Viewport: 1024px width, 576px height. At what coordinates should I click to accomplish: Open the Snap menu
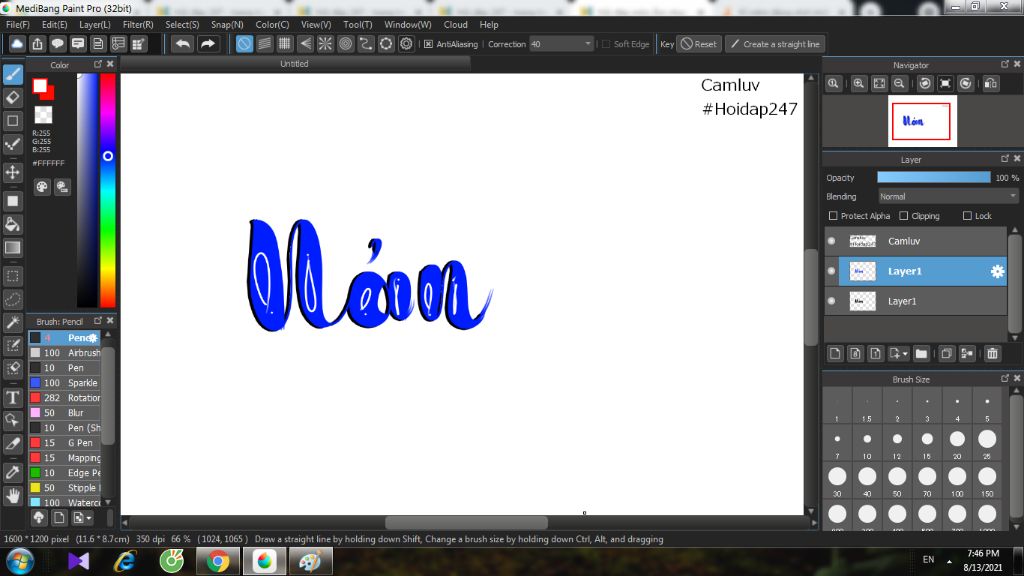[227, 24]
